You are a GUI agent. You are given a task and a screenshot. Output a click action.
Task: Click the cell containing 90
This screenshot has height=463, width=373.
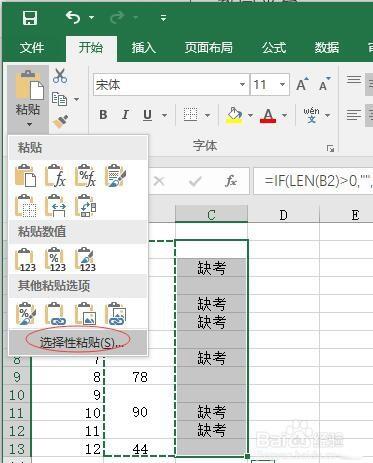[140, 413]
